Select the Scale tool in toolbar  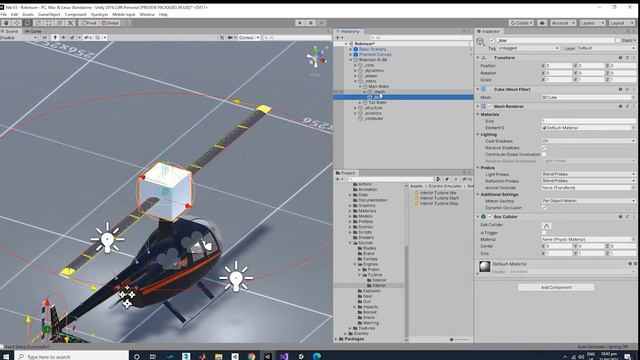39,23
